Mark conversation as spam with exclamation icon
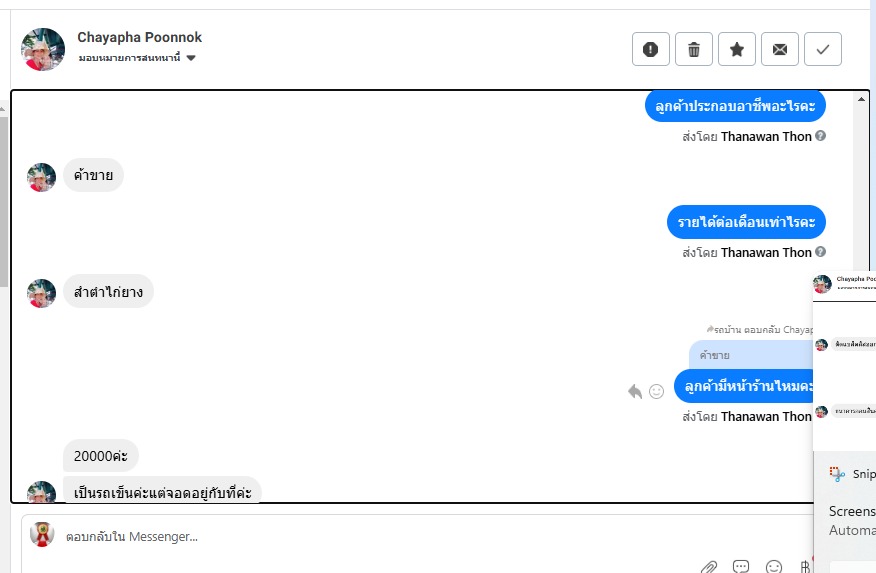Viewport: 876px width, 573px height. point(650,49)
